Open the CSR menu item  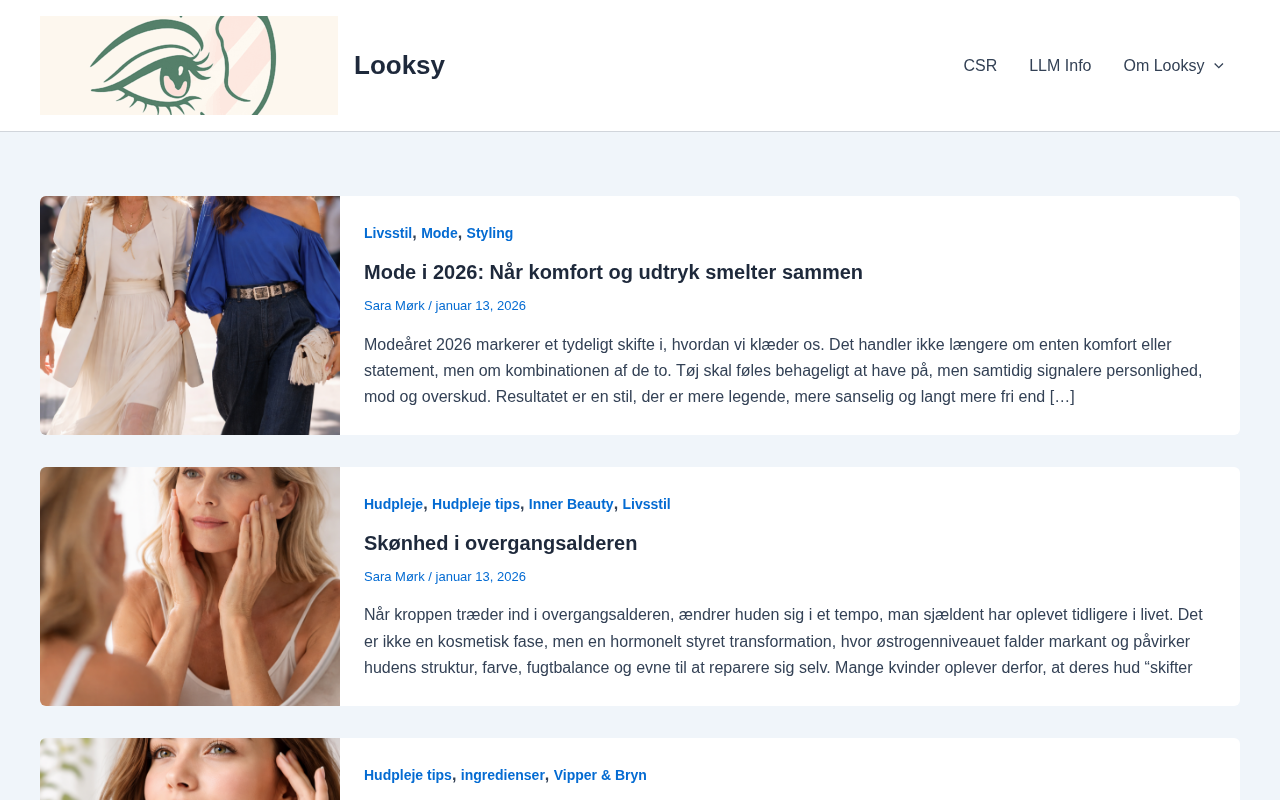[980, 66]
